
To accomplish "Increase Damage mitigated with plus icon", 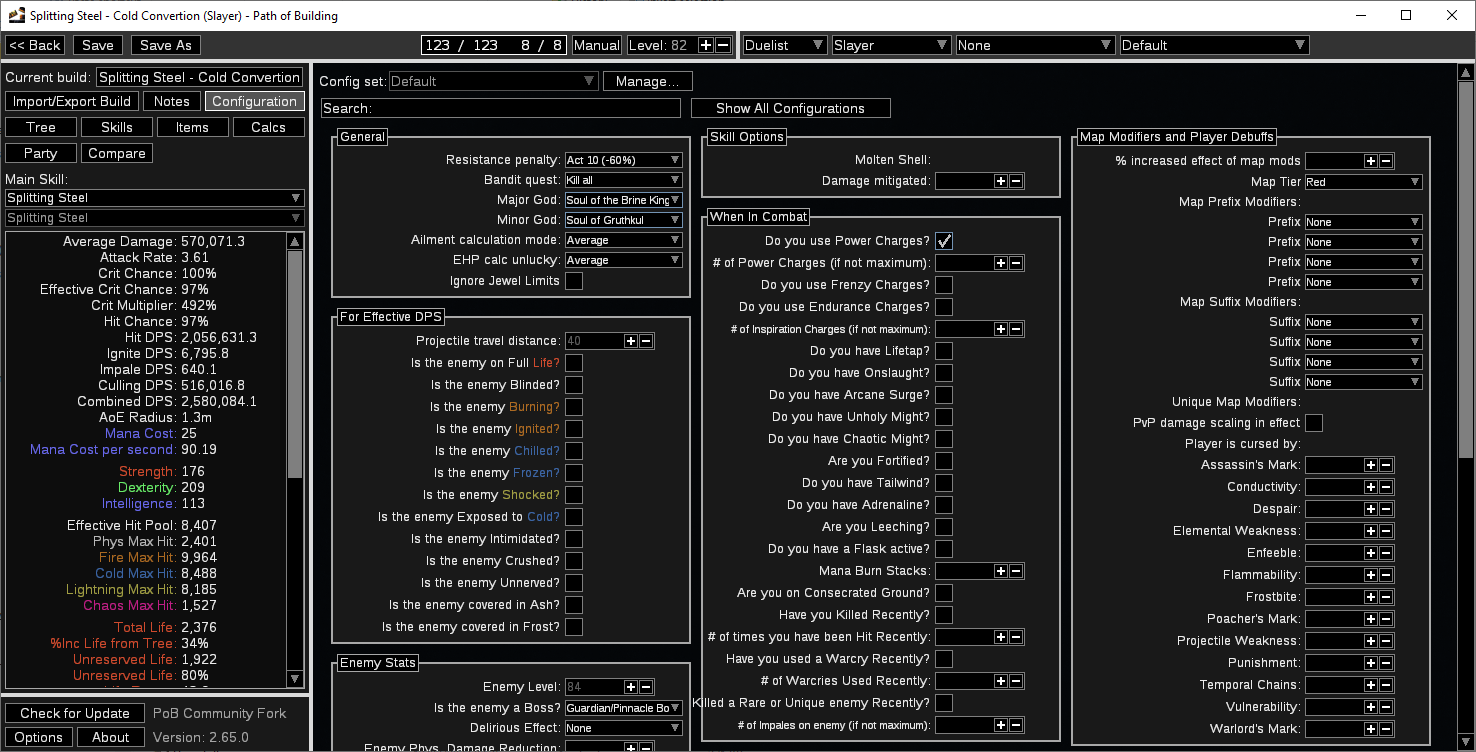I will [x=1001, y=181].
